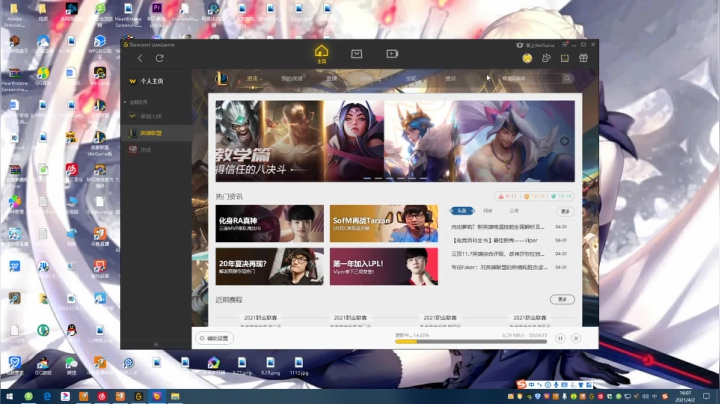This screenshot has height=404, width=720.
Task: Open the 我的战绩 tab
Action: [292, 79]
